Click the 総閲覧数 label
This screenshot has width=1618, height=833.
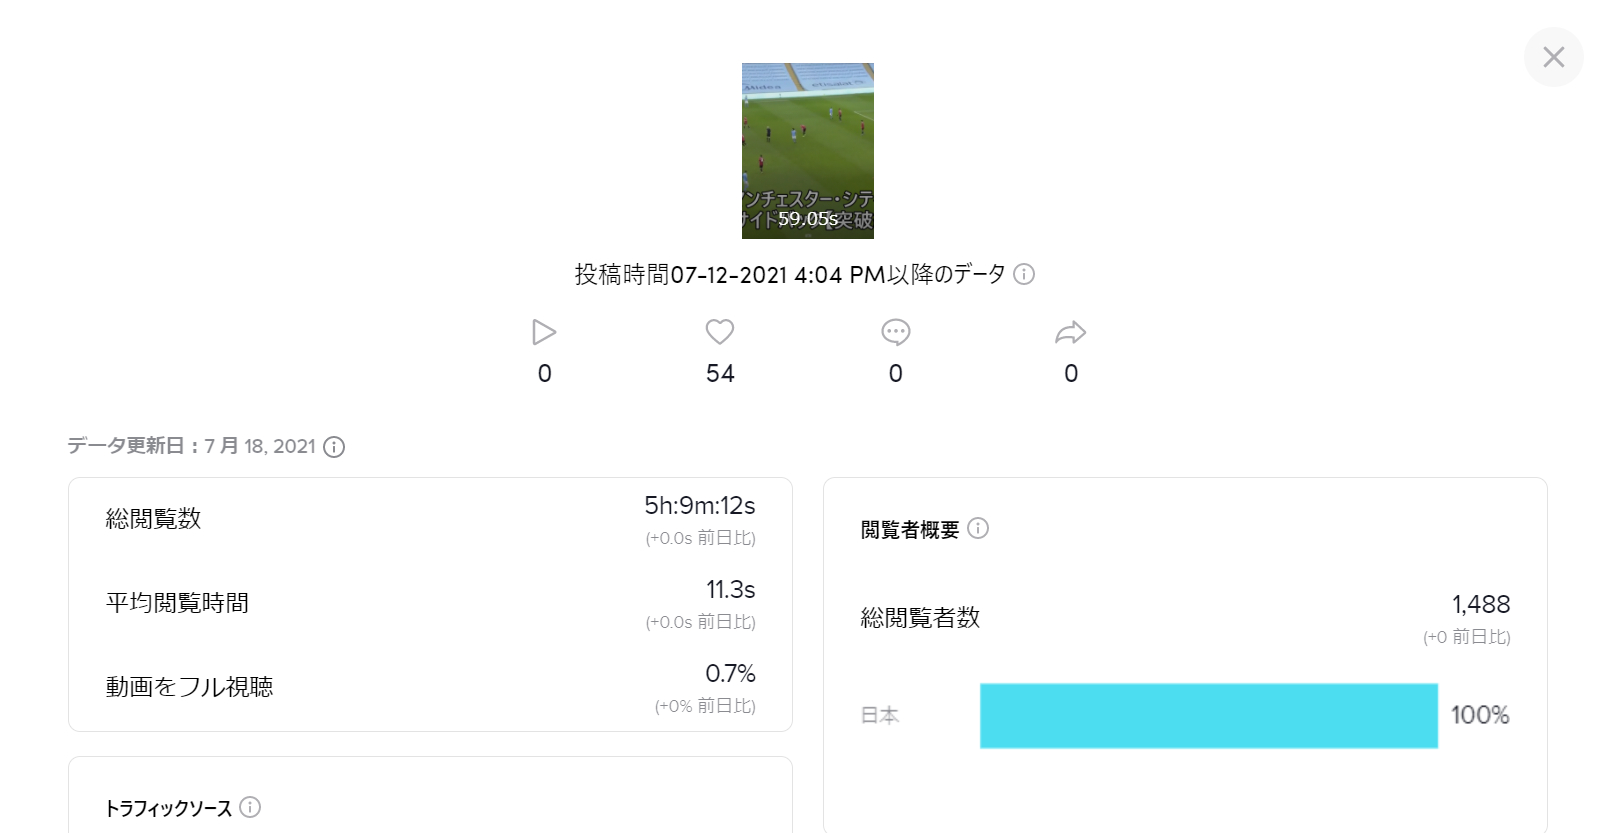pos(154,519)
